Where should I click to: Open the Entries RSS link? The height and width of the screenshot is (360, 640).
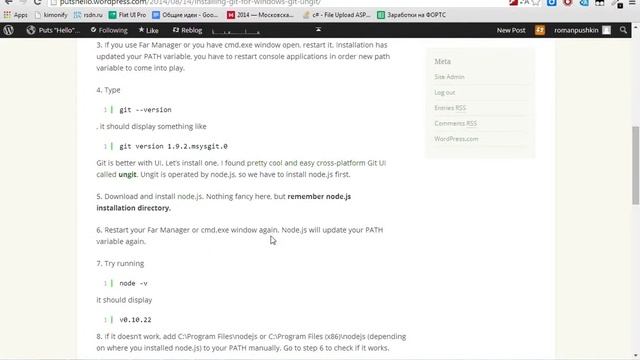coord(450,108)
